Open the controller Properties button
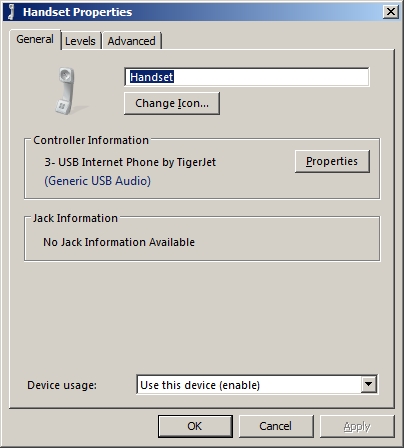The width and height of the screenshot is (404, 448). (332, 161)
